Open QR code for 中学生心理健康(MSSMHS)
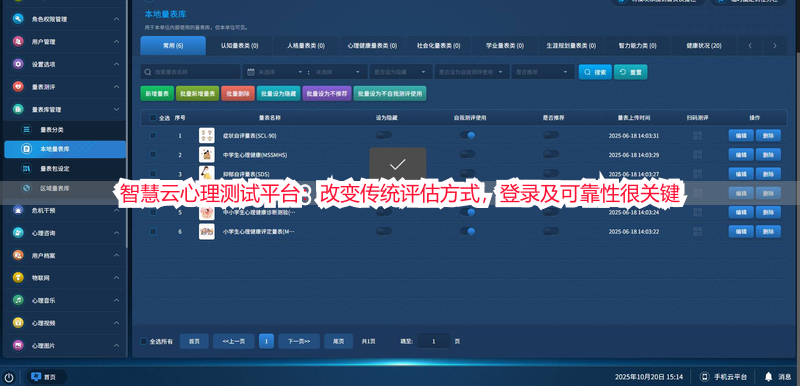 coord(697,155)
